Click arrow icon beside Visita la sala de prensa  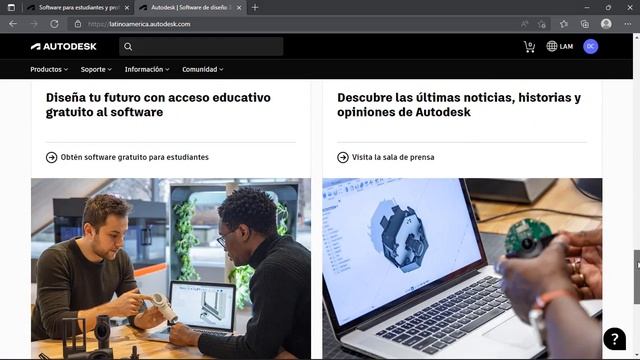click(343, 157)
